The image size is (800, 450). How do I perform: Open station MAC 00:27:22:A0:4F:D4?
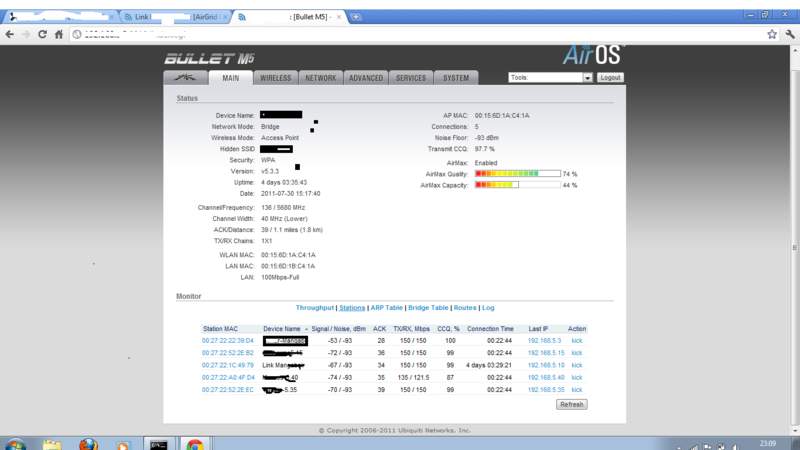coord(228,378)
